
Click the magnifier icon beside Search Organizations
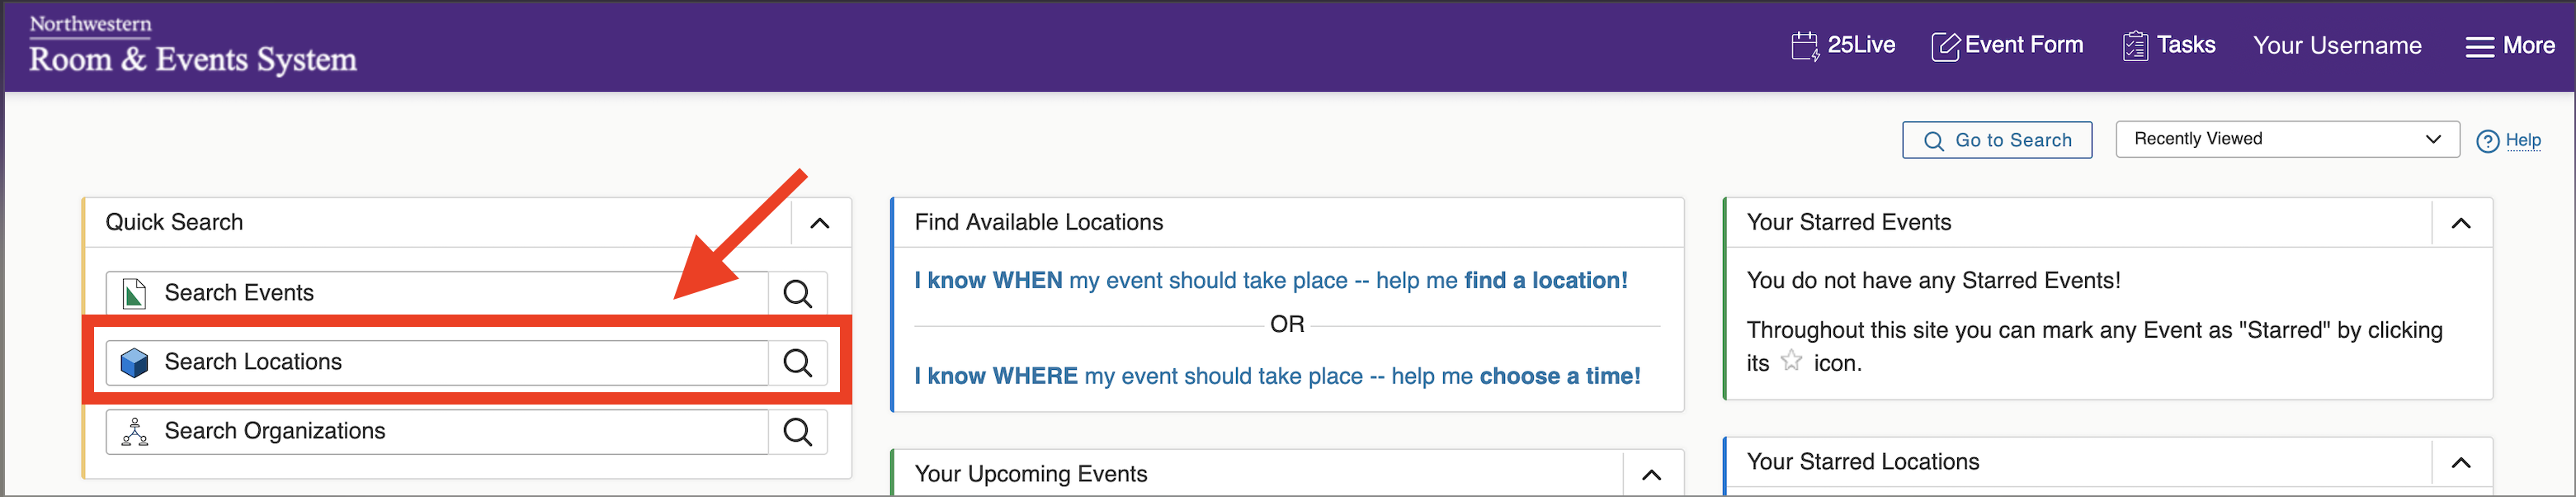797,431
